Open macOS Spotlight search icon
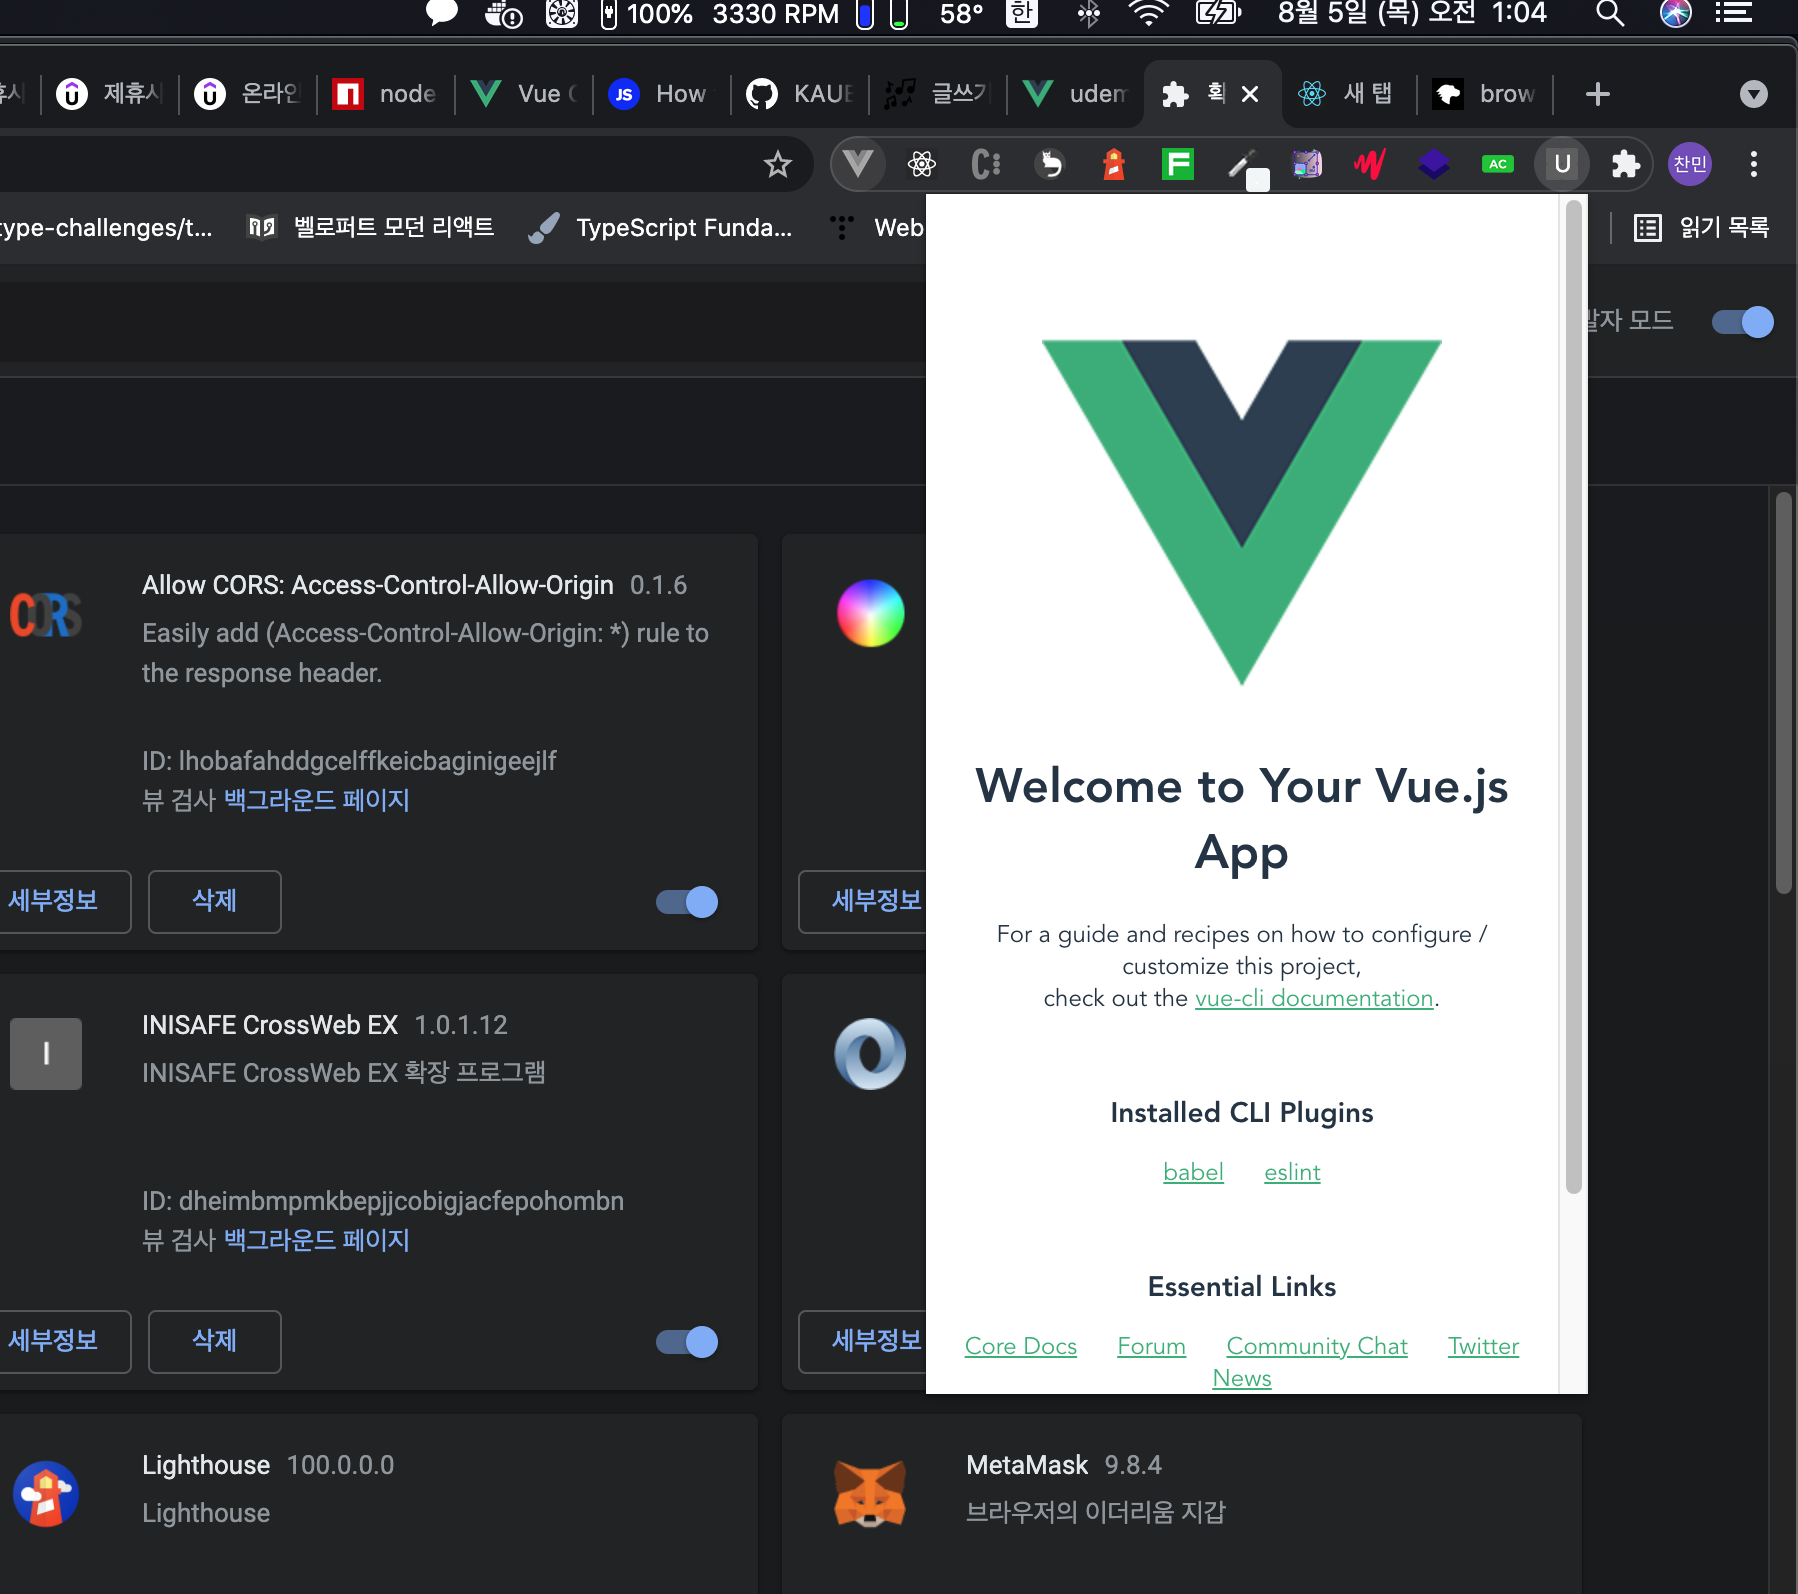The image size is (1798, 1594). tap(1609, 14)
